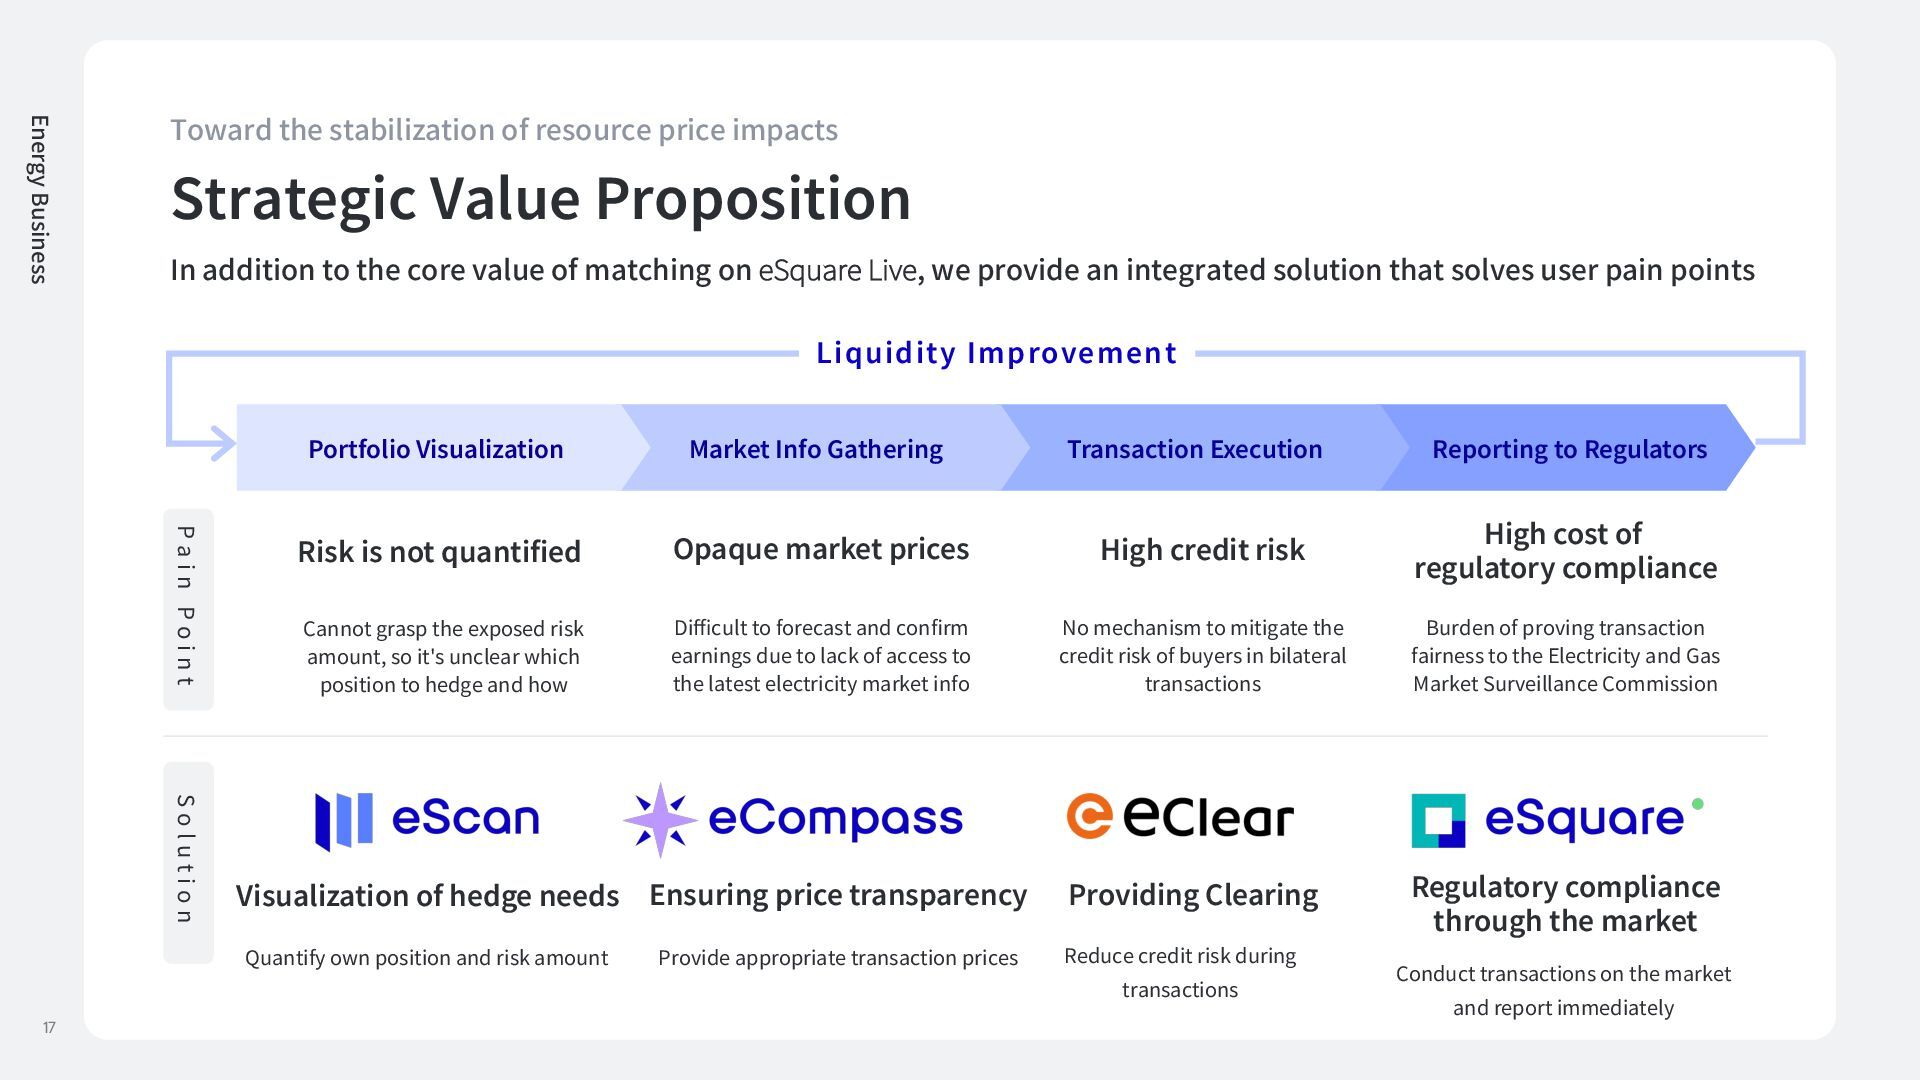The height and width of the screenshot is (1080, 1920).
Task: Click the High credit risk heading
Action: 1202,549
